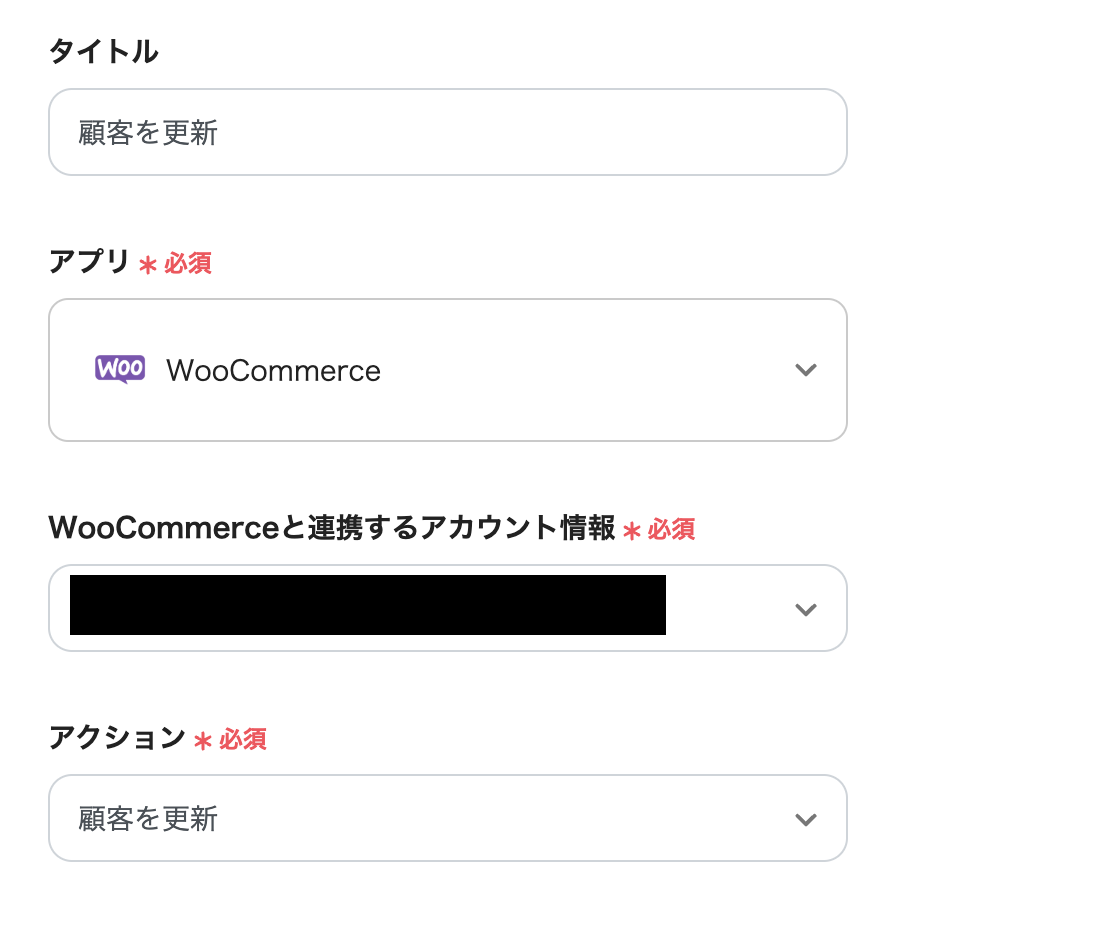Click the WooCommerce text in the app selector
This screenshot has height=948, width=1102.
273,371
